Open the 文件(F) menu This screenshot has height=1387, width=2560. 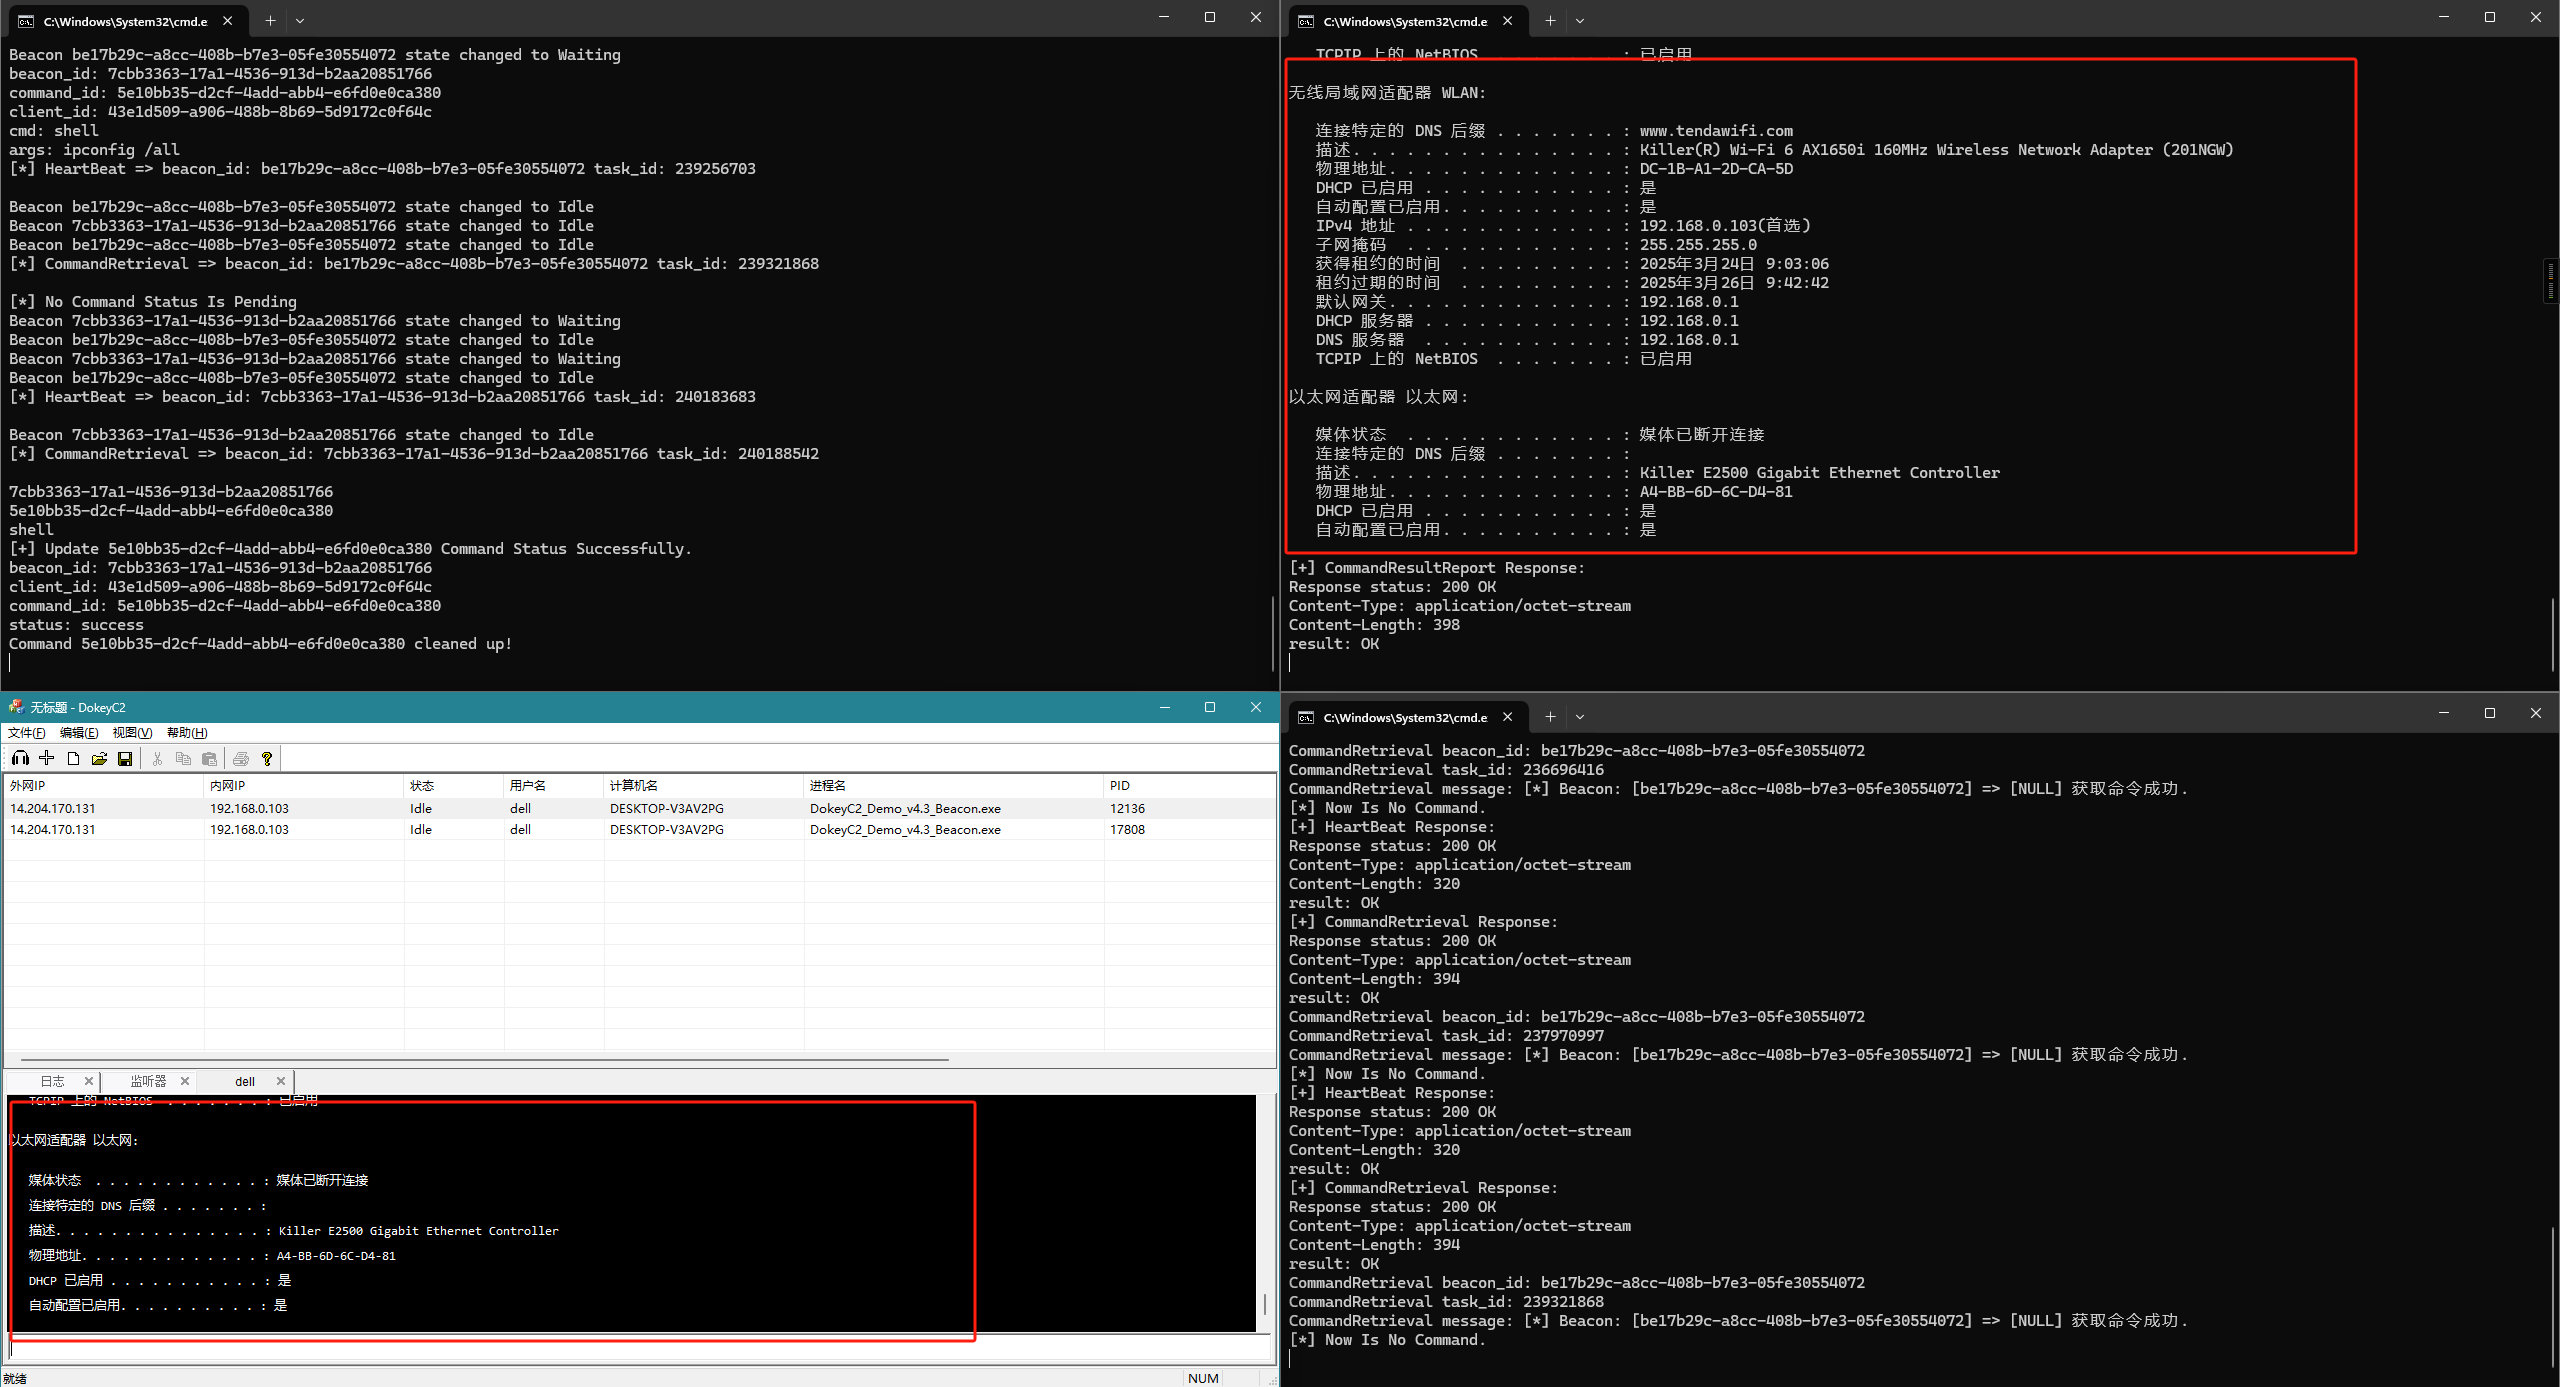click(27, 732)
